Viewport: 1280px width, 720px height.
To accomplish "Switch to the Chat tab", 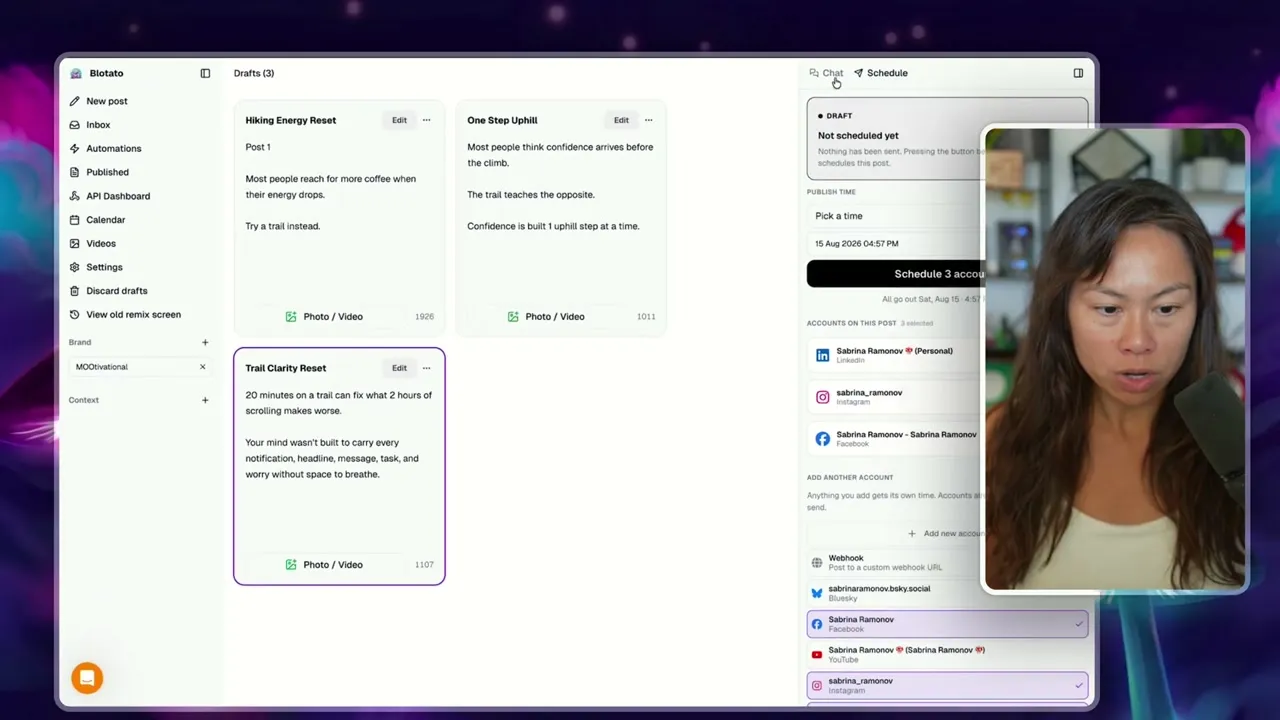I will tap(826, 73).
